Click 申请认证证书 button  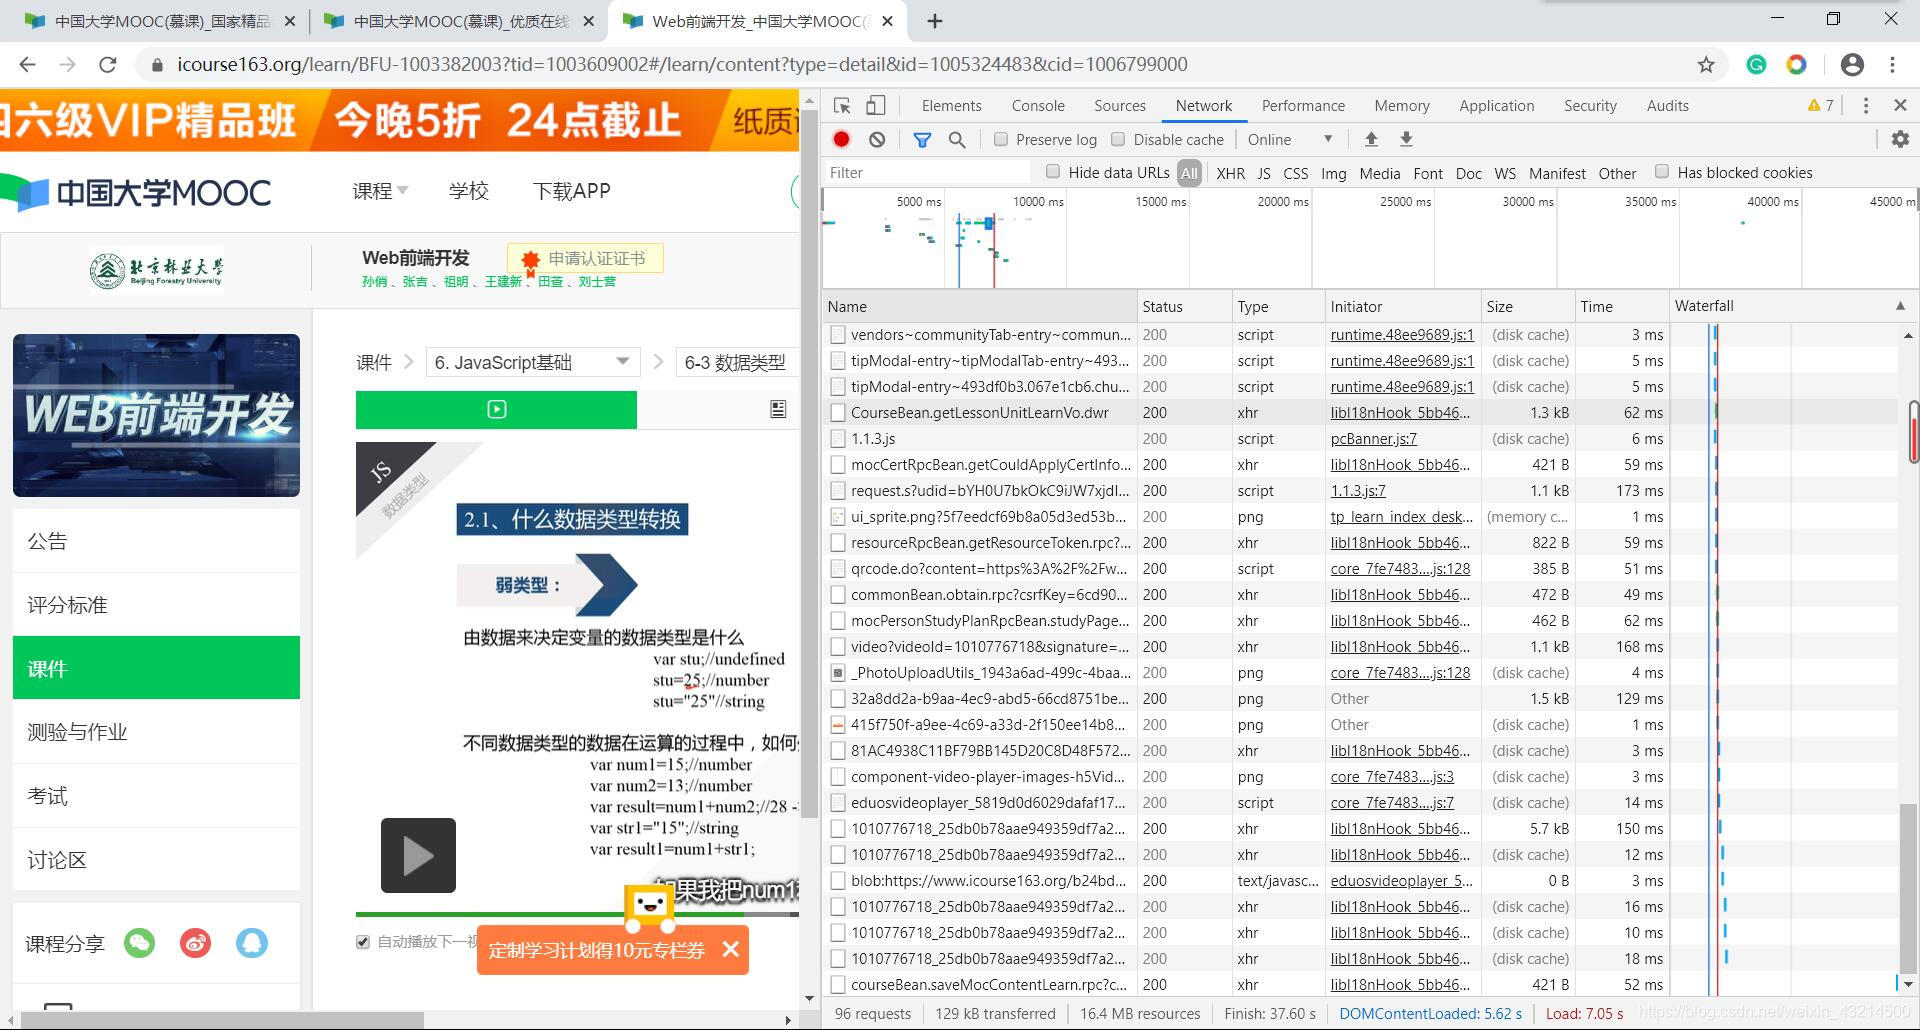pyautogui.click(x=585, y=258)
